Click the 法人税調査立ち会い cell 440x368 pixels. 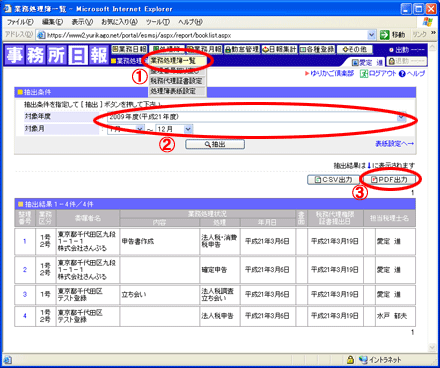point(220,295)
